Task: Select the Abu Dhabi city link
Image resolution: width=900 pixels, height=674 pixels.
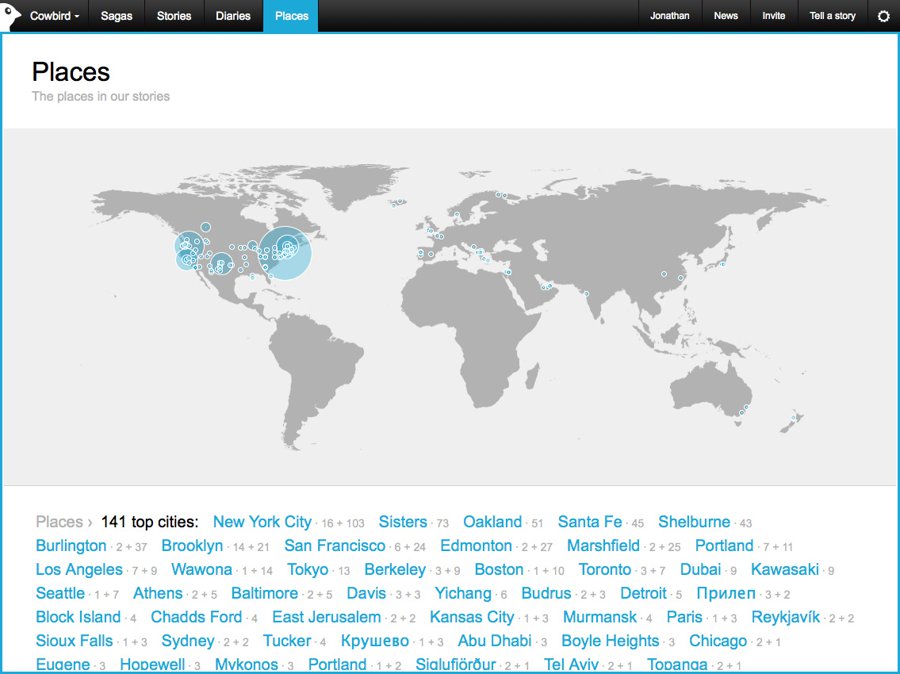Action: [x=494, y=641]
